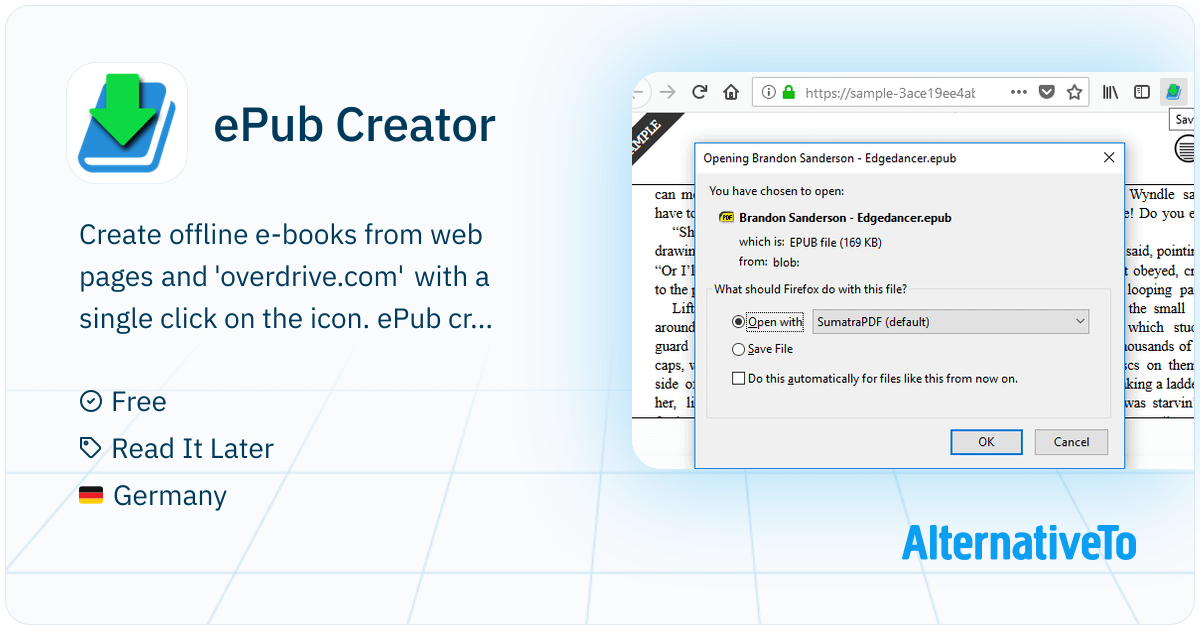
Task: Click the Free label
Action: [x=139, y=402]
